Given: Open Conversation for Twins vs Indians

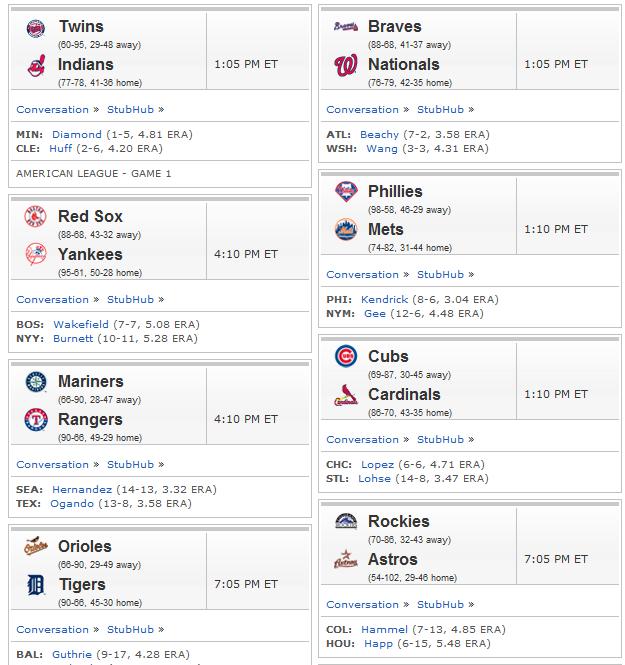Looking at the screenshot, I should click(53, 109).
